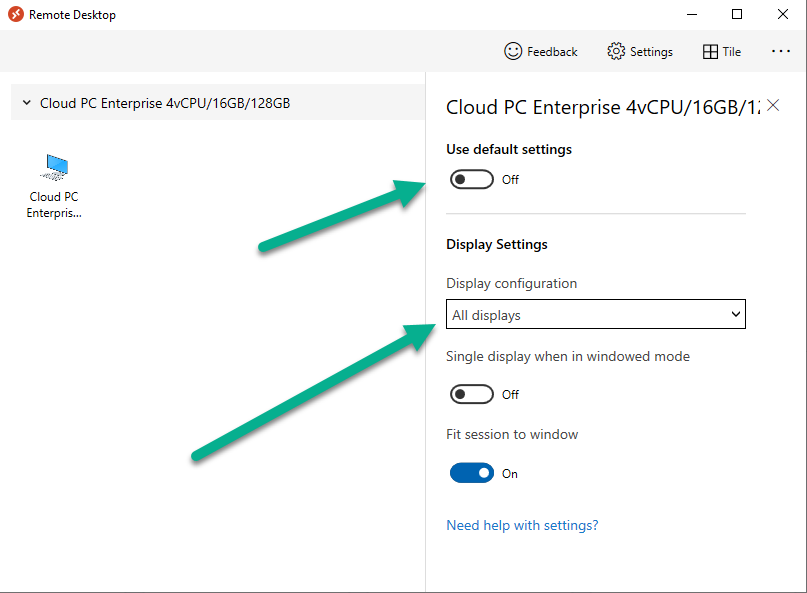The image size is (807, 593).
Task: Open Need help with settings link
Action: click(522, 525)
